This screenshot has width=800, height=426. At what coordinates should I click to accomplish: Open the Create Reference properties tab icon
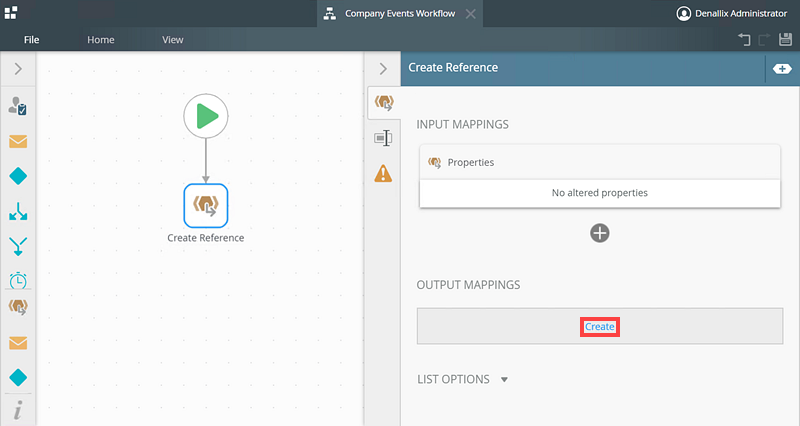[384, 103]
